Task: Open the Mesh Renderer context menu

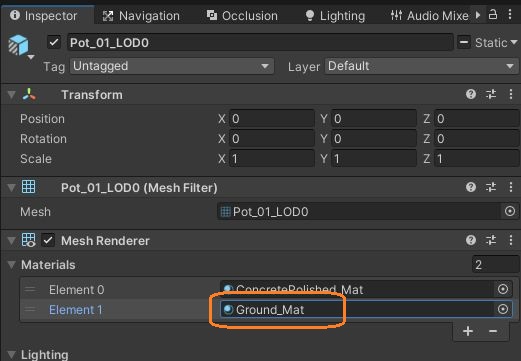Action: [x=511, y=240]
